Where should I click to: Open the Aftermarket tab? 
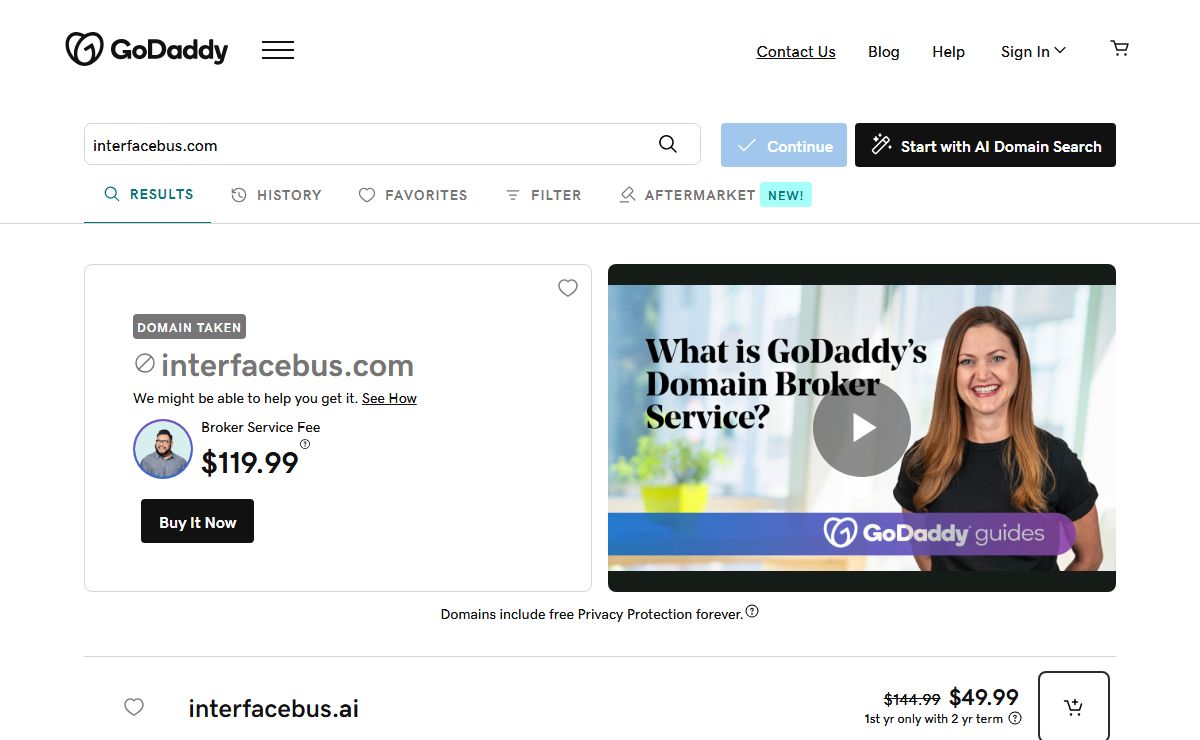[x=687, y=195]
